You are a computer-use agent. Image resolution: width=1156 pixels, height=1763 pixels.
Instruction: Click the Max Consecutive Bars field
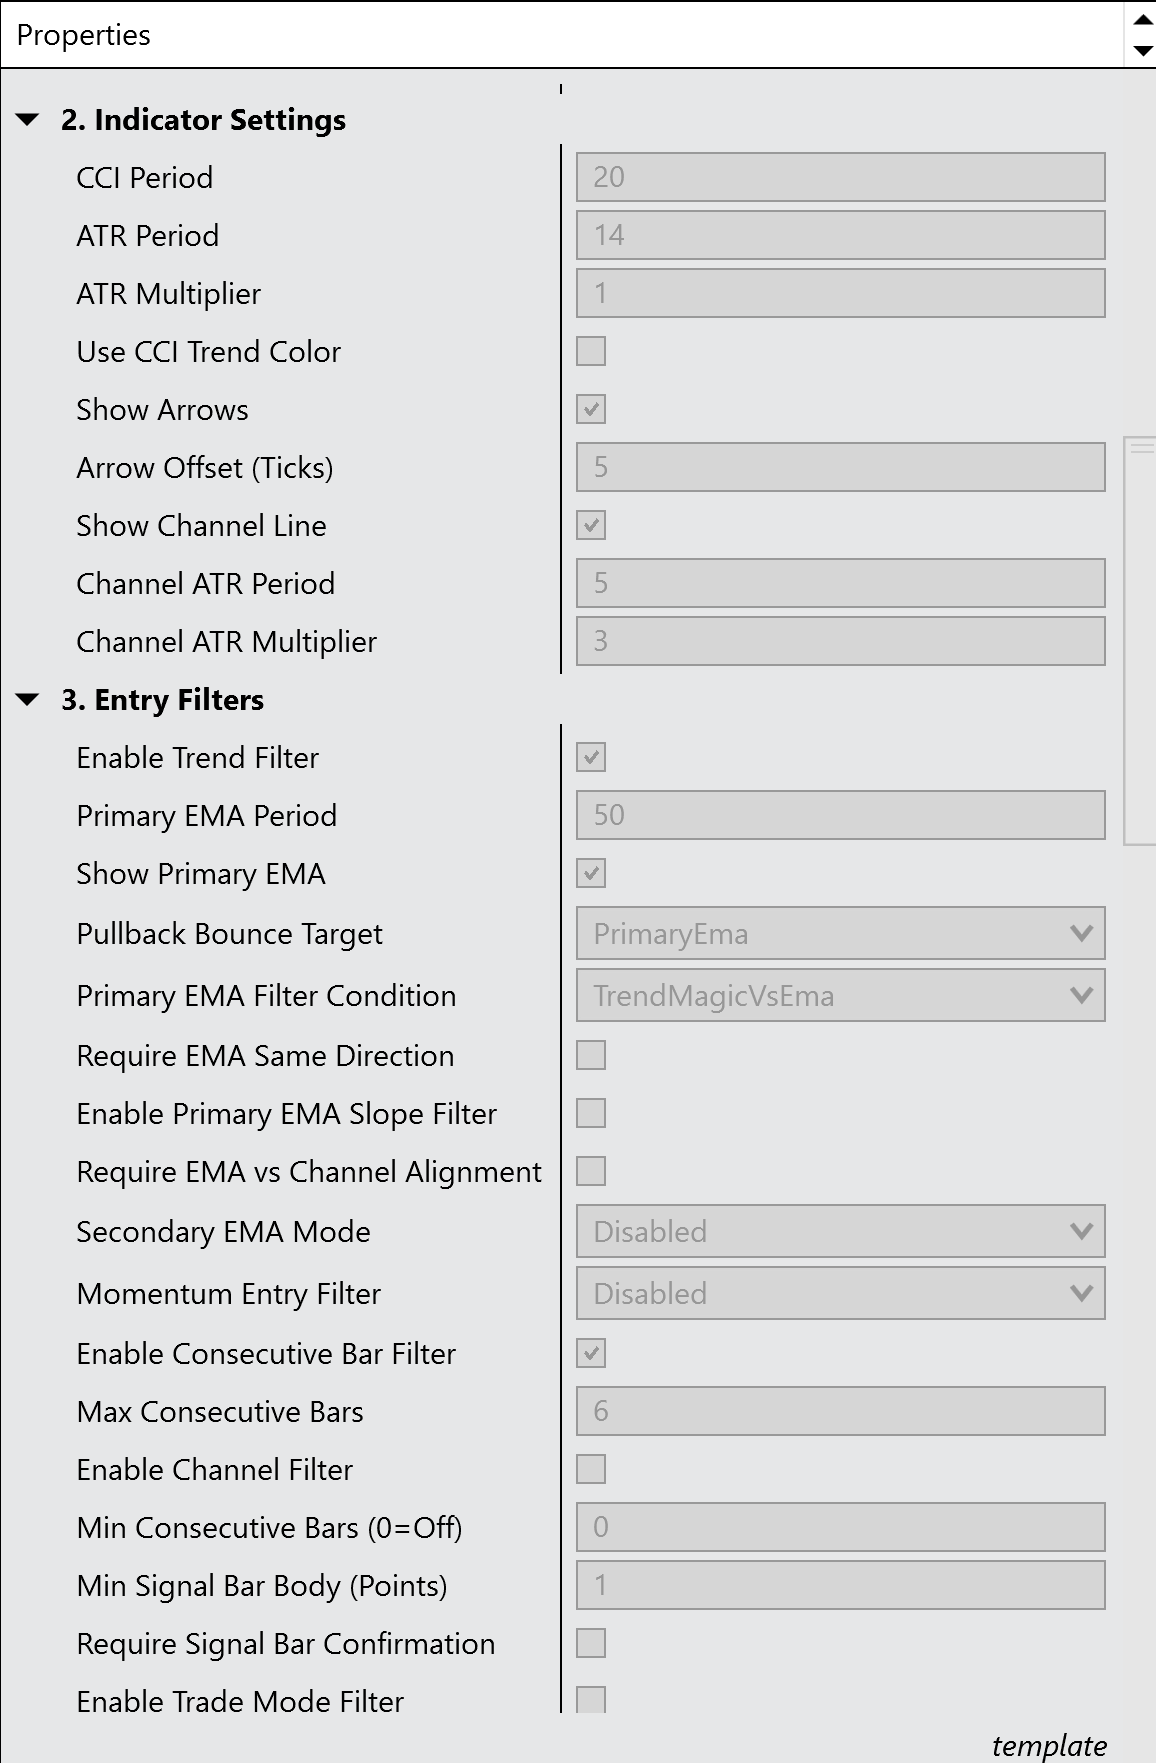840,1412
